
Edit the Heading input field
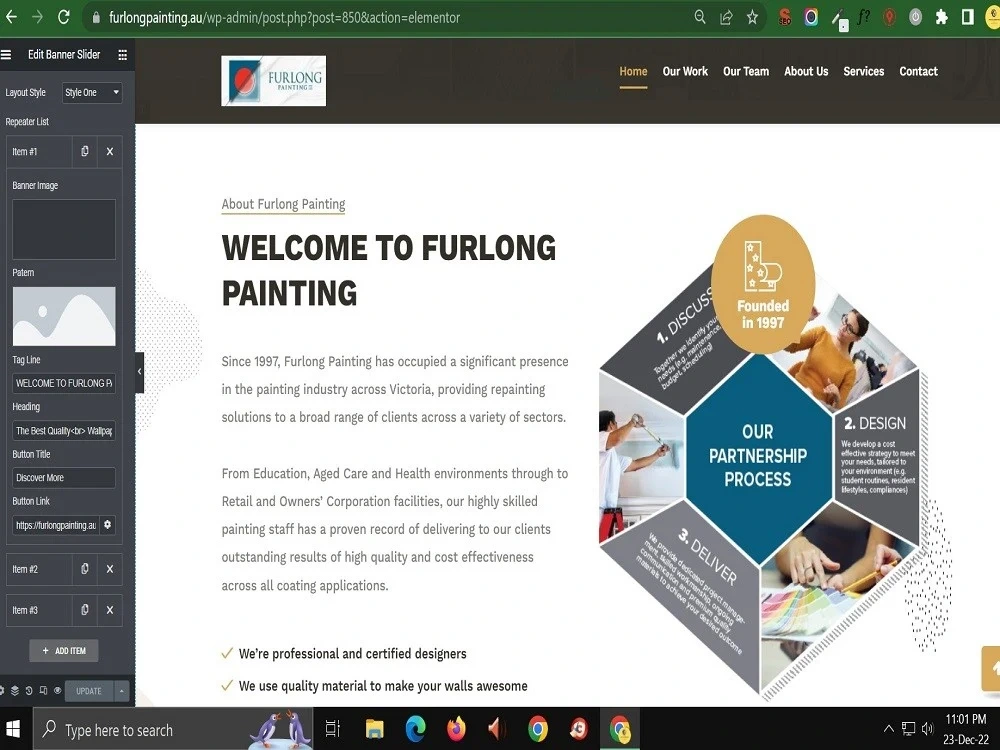[x=64, y=430]
